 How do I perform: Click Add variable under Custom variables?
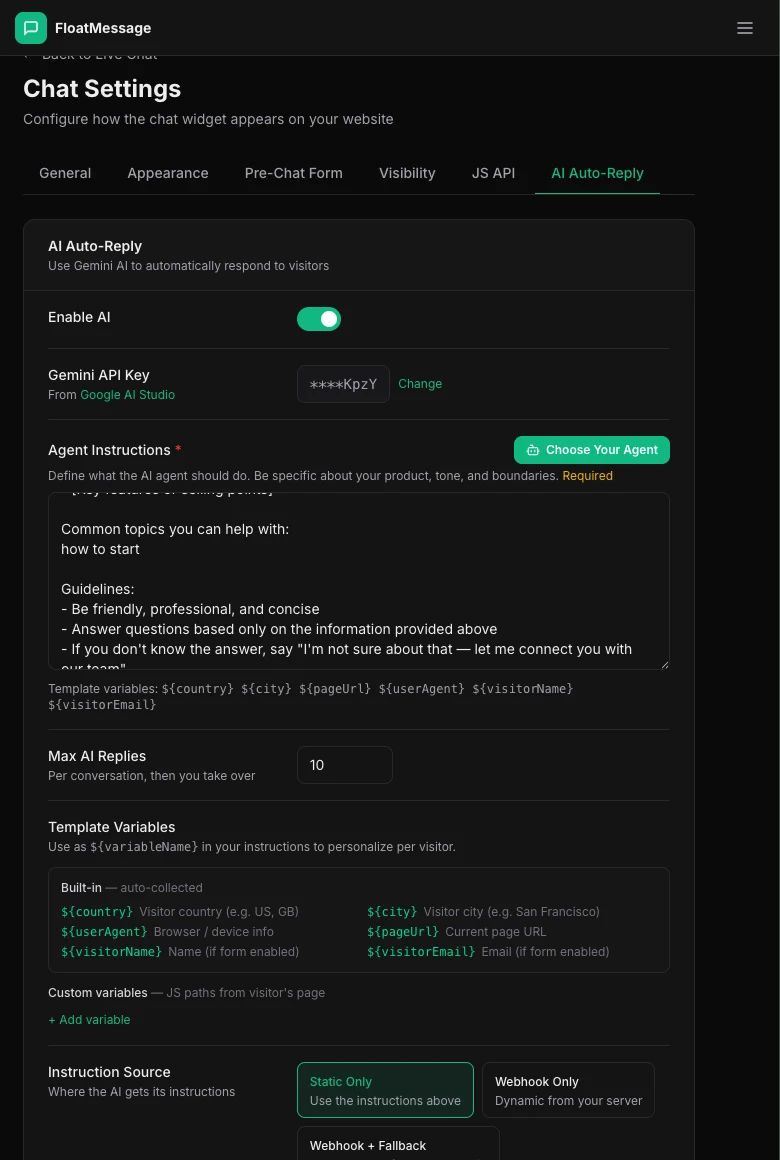pyautogui.click(x=89, y=1019)
